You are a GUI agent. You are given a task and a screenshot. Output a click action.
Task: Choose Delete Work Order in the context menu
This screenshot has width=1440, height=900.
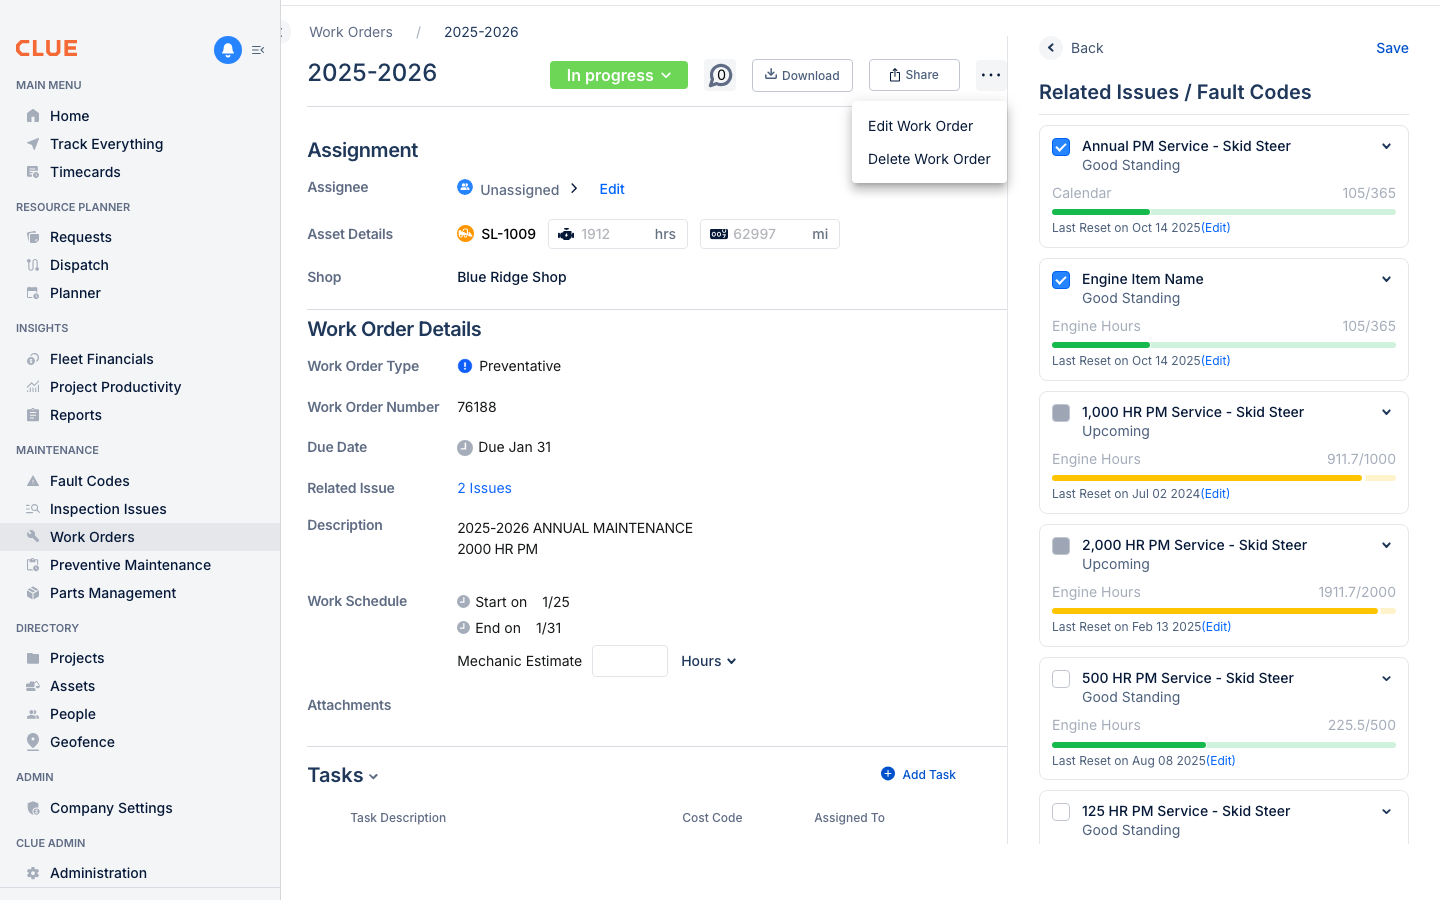929,159
